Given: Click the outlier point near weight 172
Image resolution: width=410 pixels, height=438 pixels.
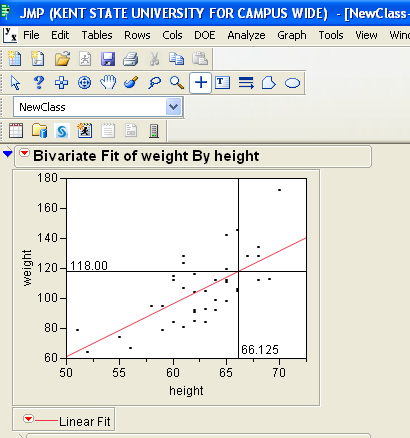Looking at the screenshot, I should pyautogui.click(x=279, y=190).
